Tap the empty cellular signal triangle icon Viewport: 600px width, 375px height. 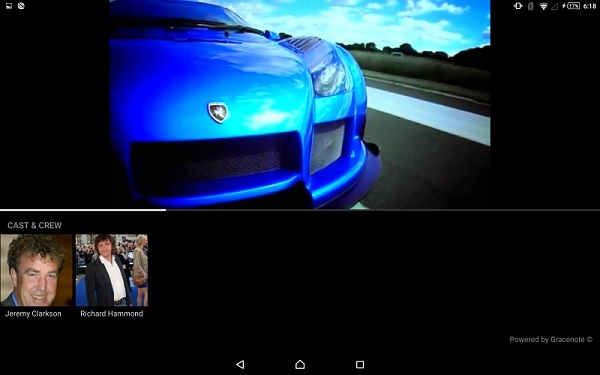[x=554, y=6]
